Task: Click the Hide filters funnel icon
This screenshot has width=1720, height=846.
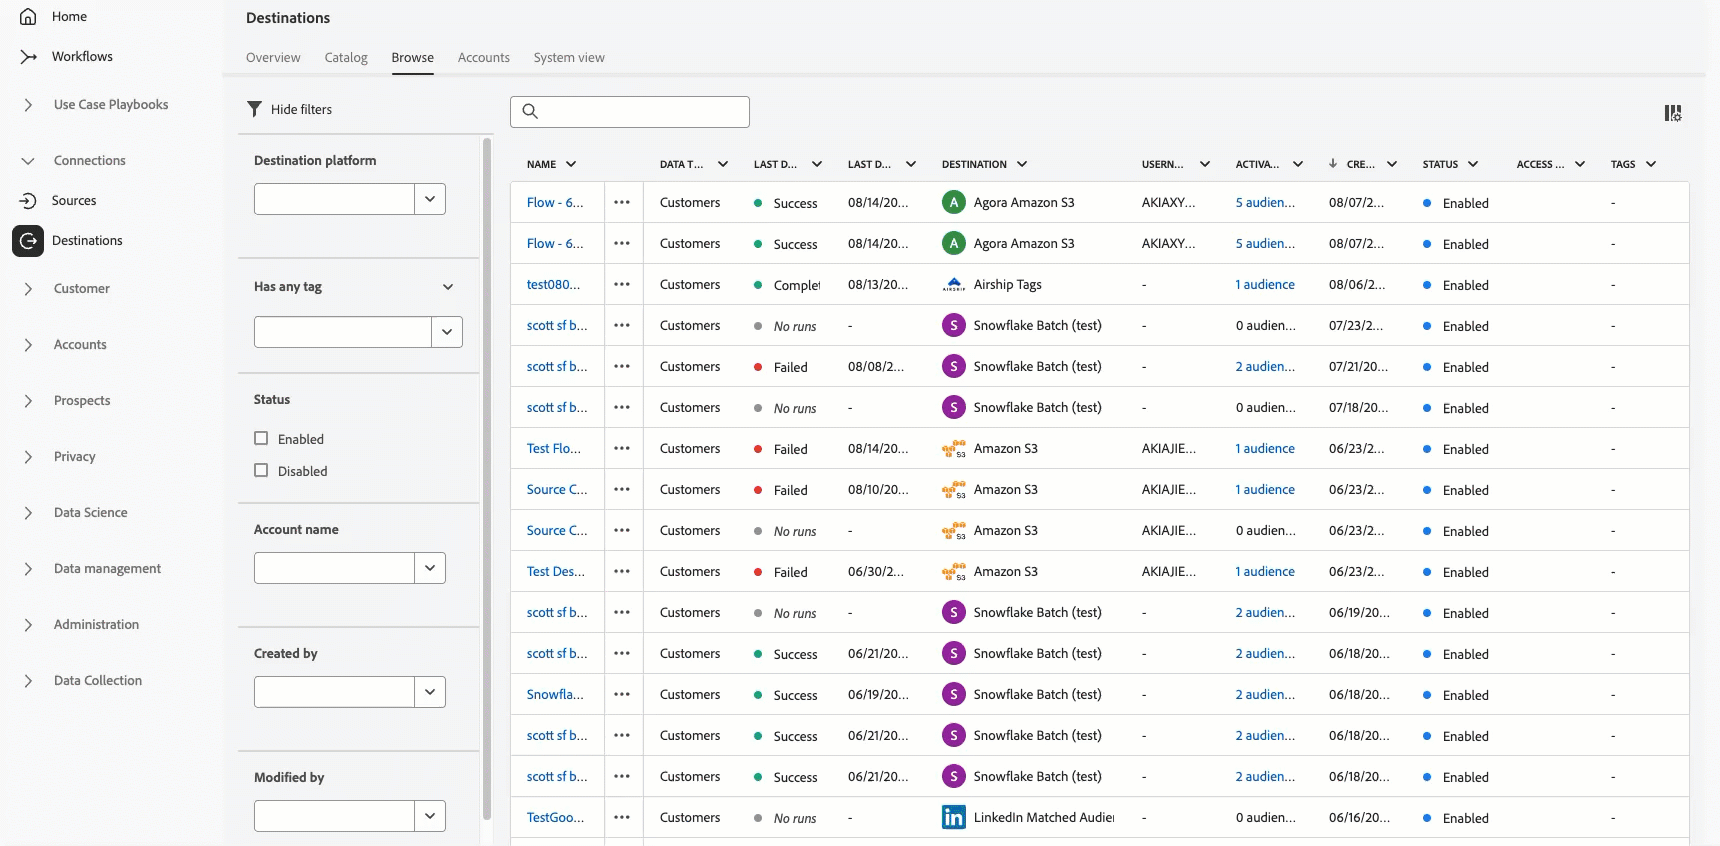Action: tap(255, 109)
